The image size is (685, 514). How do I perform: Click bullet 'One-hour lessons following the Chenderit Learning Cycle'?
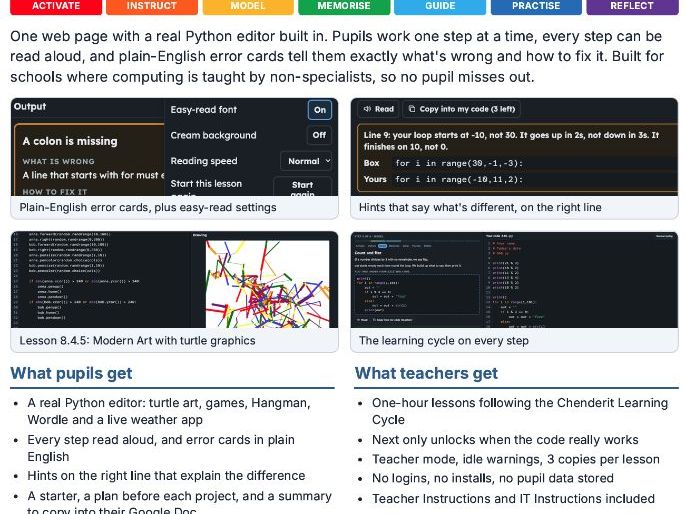coord(520,411)
